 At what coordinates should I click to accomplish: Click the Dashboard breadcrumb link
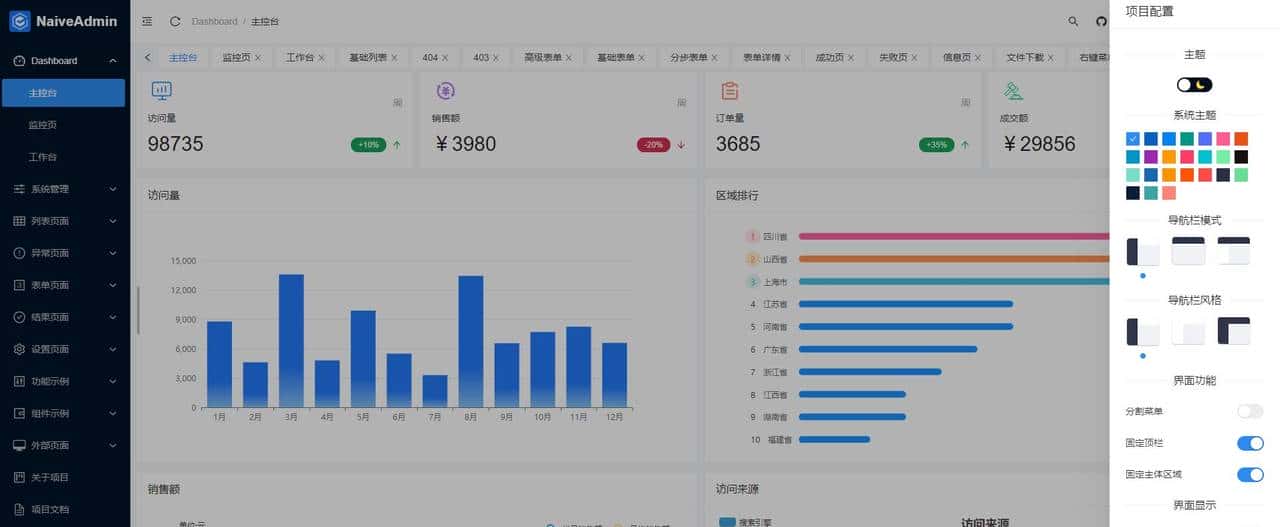pos(215,21)
